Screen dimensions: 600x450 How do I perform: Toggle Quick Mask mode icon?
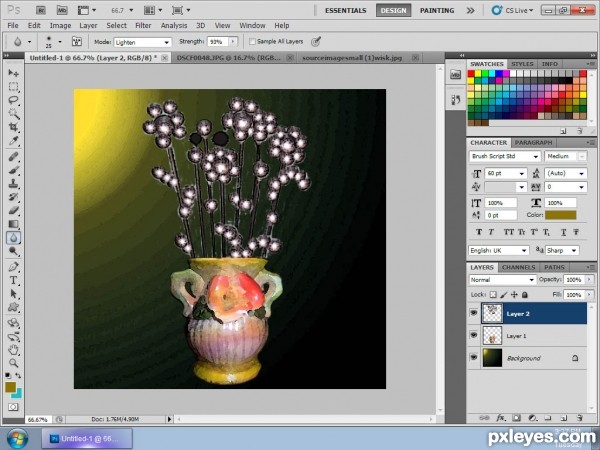pos(13,407)
